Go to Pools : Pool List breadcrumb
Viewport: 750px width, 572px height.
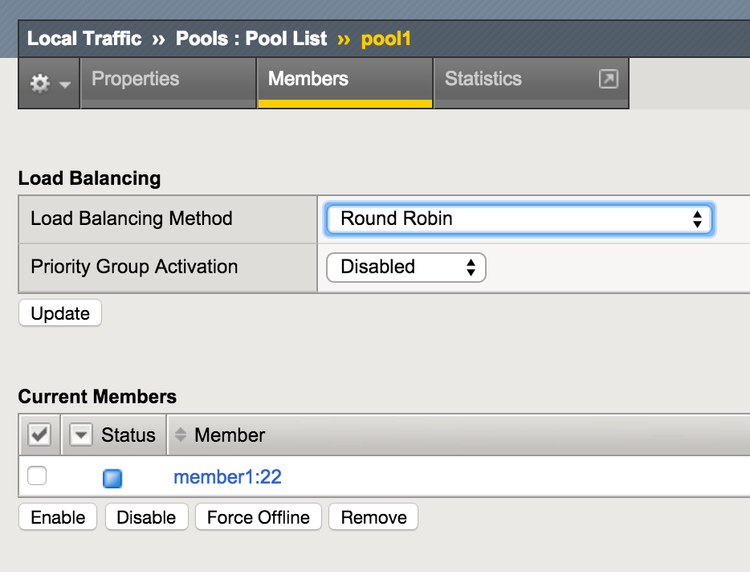tap(251, 39)
